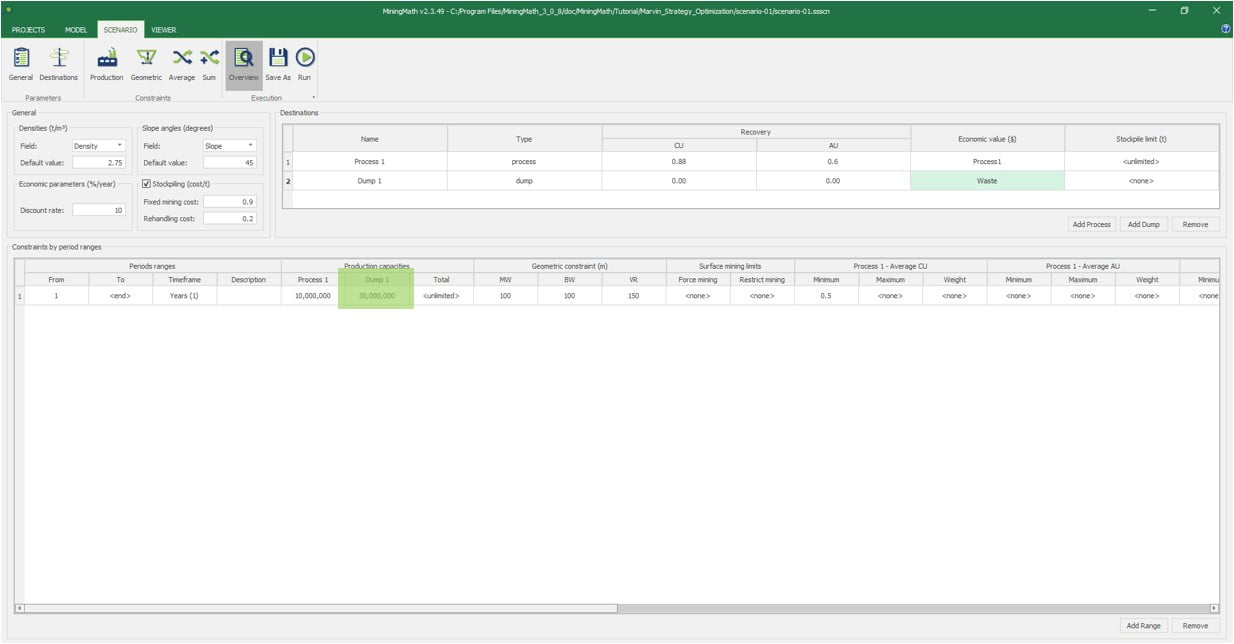Click the Add Dump button
Viewport: 1234px width, 644px height.
point(1143,224)
